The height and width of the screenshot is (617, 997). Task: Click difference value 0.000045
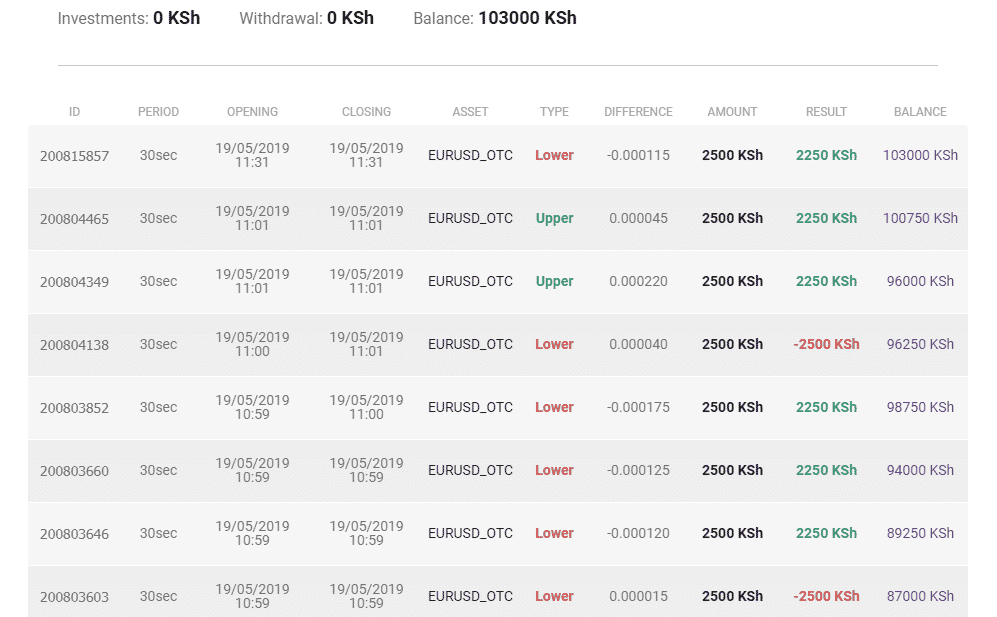pyautogui.click(x=638, y=218)
